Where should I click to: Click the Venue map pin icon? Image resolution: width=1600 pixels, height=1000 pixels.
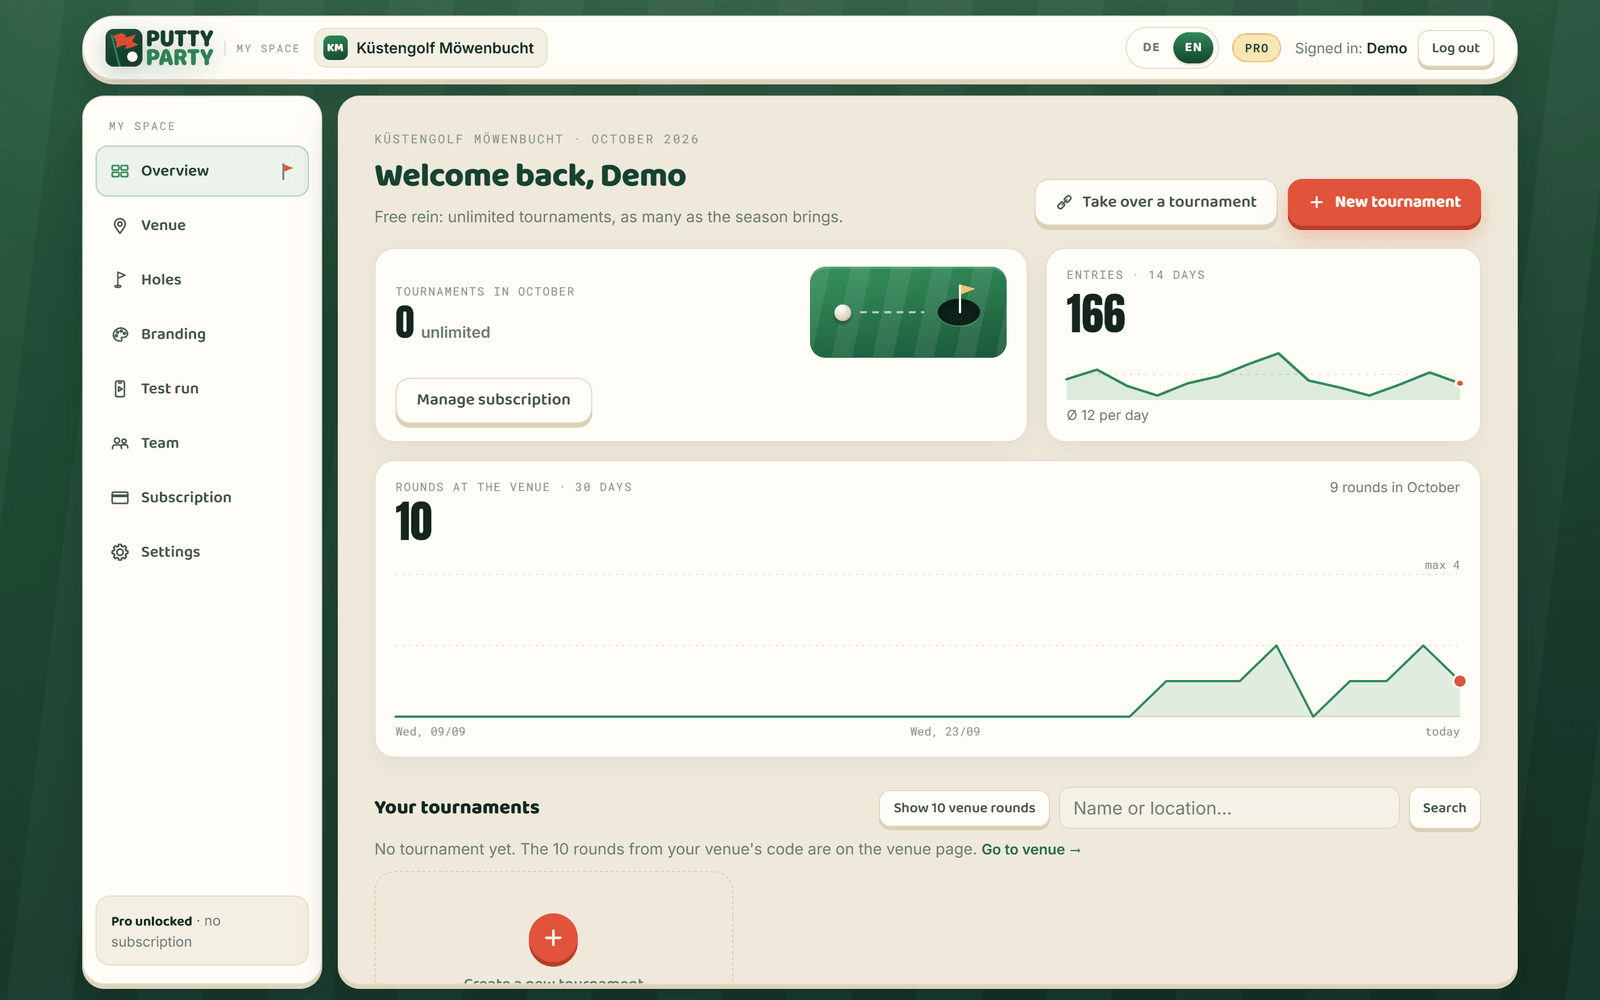[x=120, y=226]
